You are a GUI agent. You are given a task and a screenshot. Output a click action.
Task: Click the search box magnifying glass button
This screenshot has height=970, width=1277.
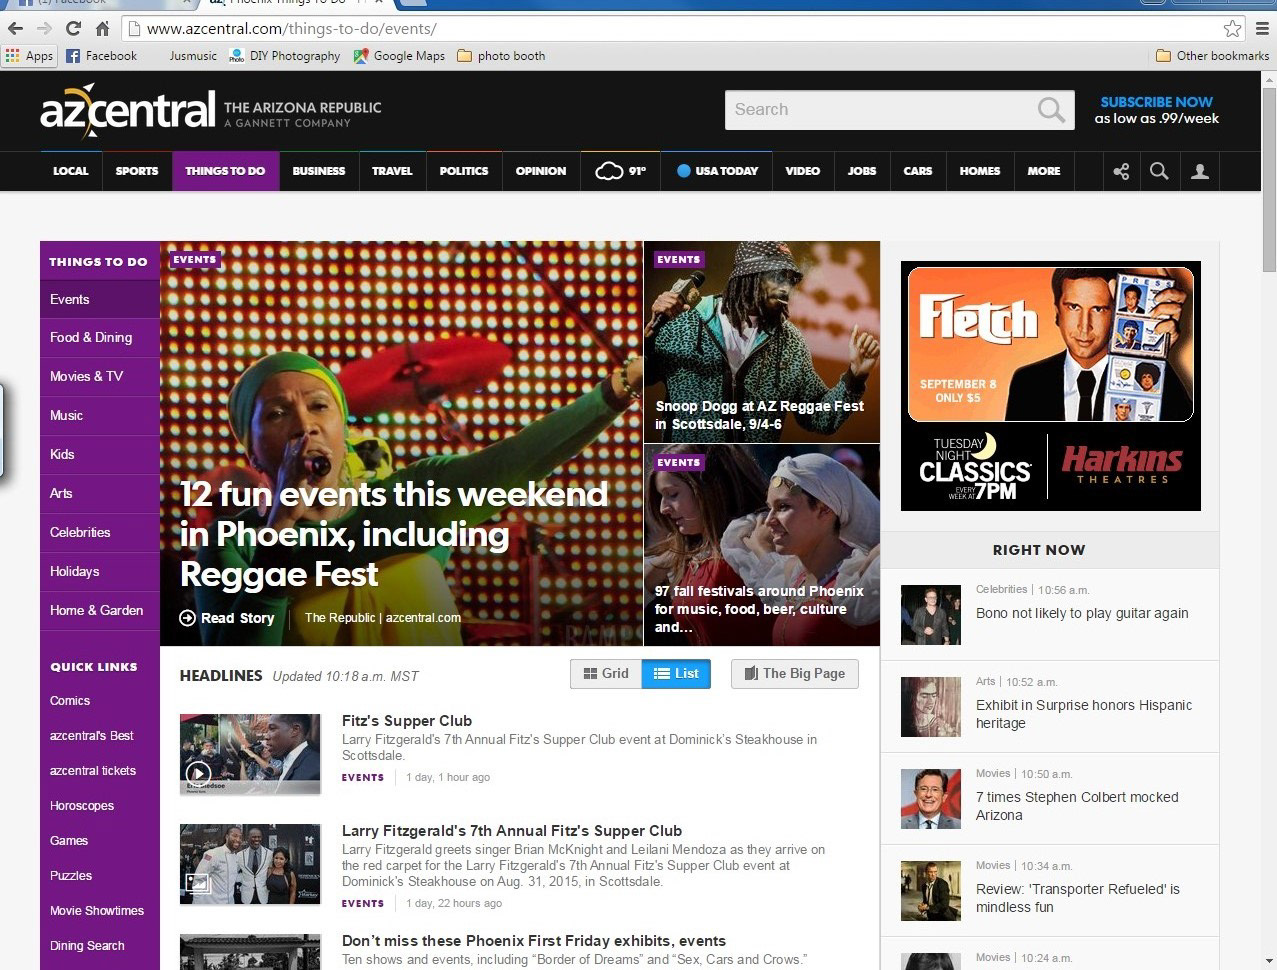1051,110
